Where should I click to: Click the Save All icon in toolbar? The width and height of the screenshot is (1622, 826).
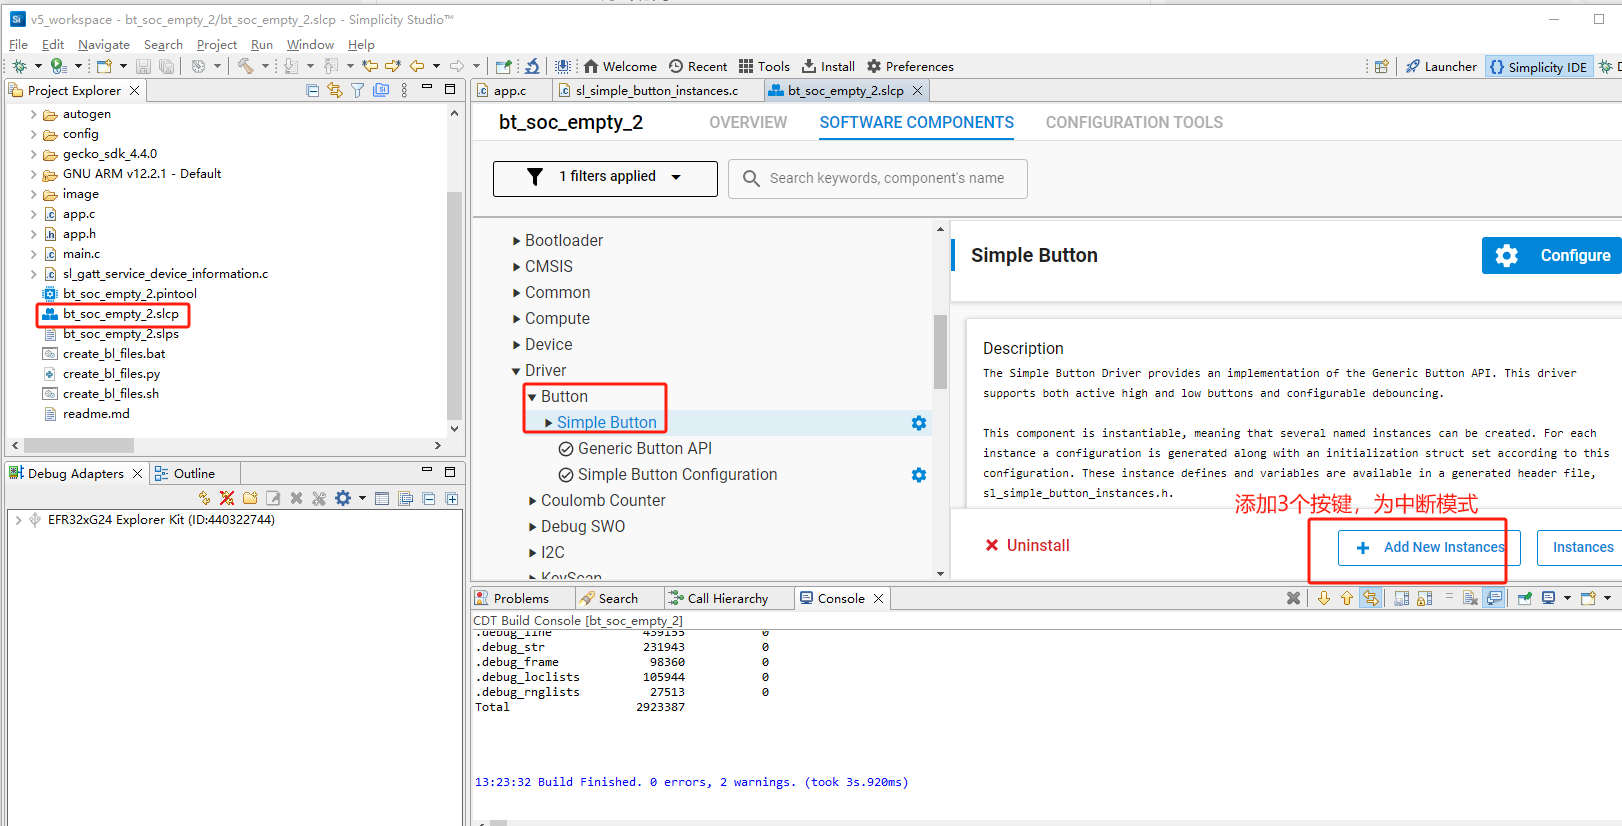(166, 66)
